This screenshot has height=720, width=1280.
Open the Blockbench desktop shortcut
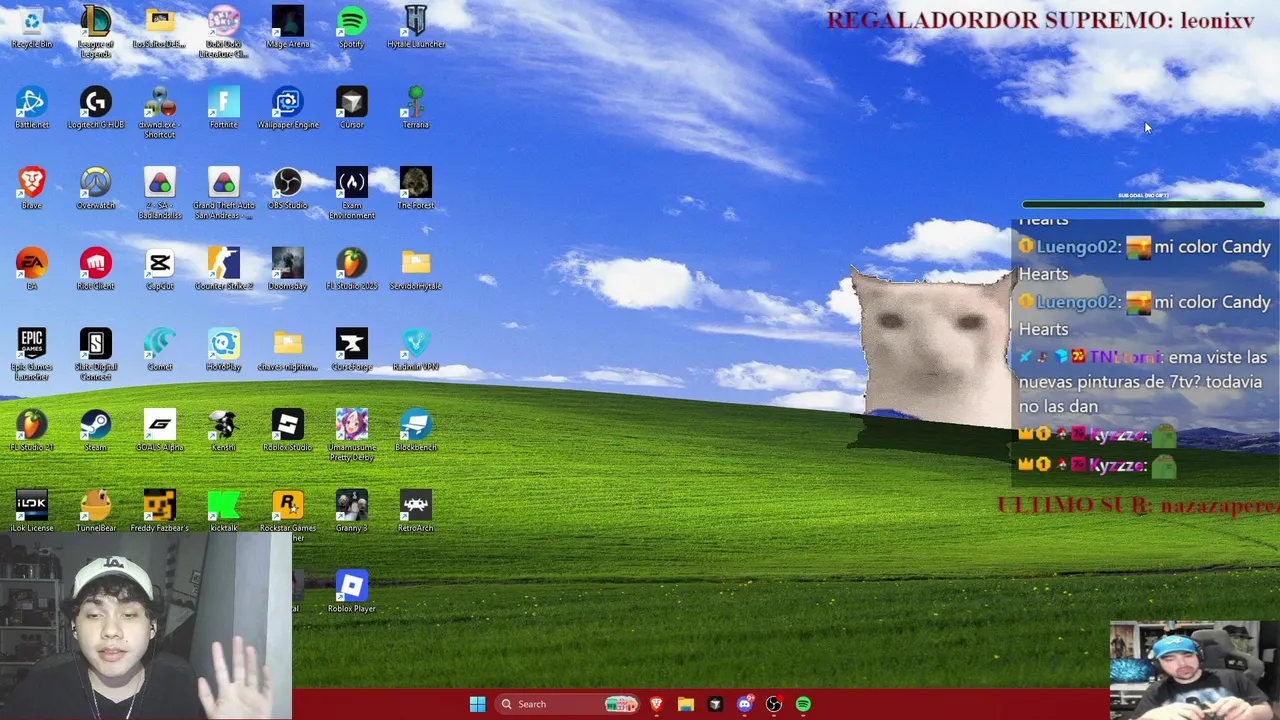coord(416,431)
